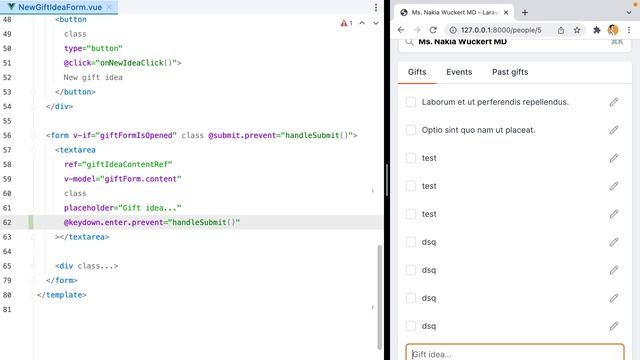Check the second dsq gift checkbox
Viewport: 640px width, 360px height.
coord(411,270)
